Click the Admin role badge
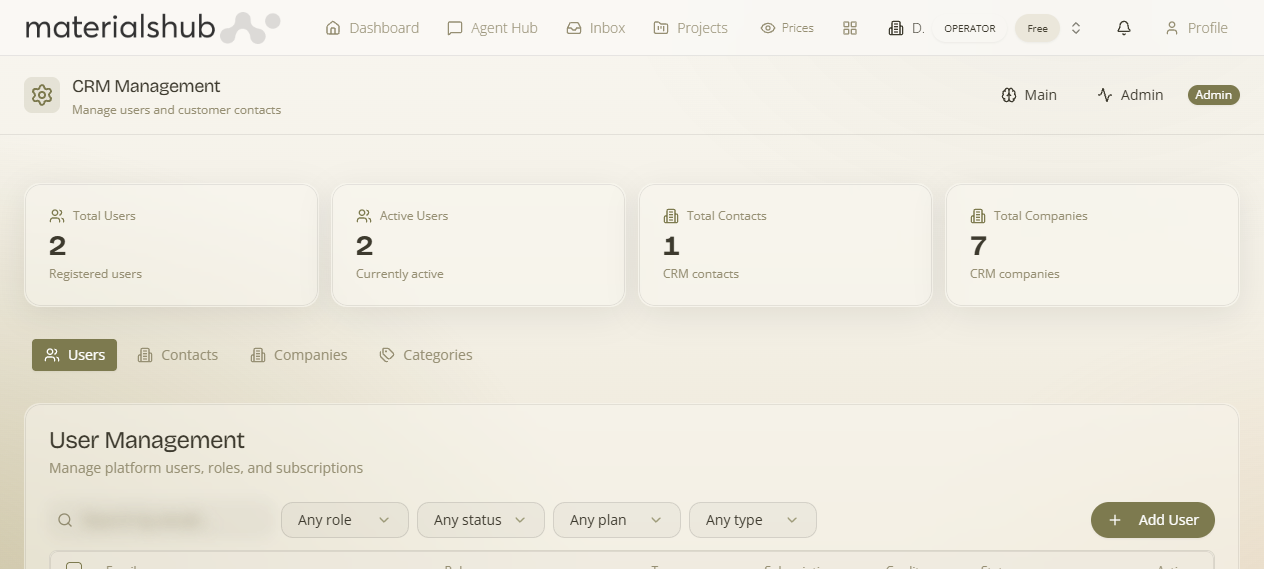This screenshot has height=569, width=1264. pos(1214,95)
